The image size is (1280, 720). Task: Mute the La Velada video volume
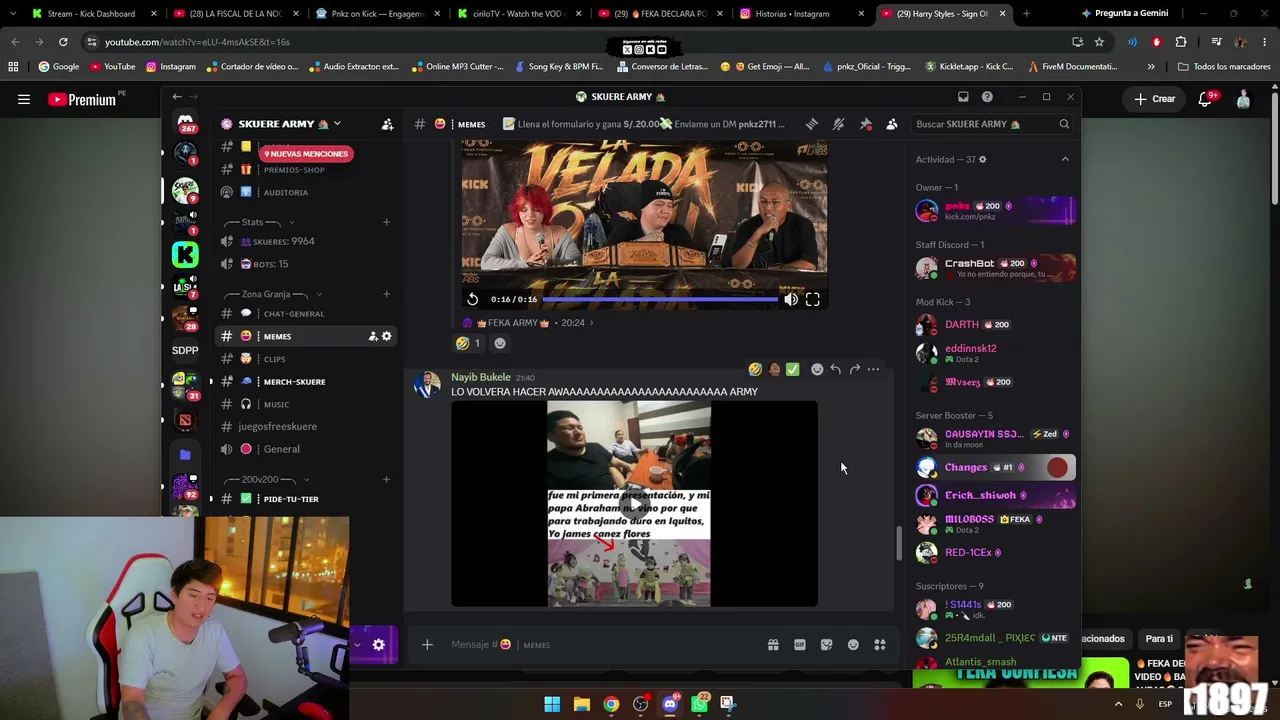click(x=791, y=299)
